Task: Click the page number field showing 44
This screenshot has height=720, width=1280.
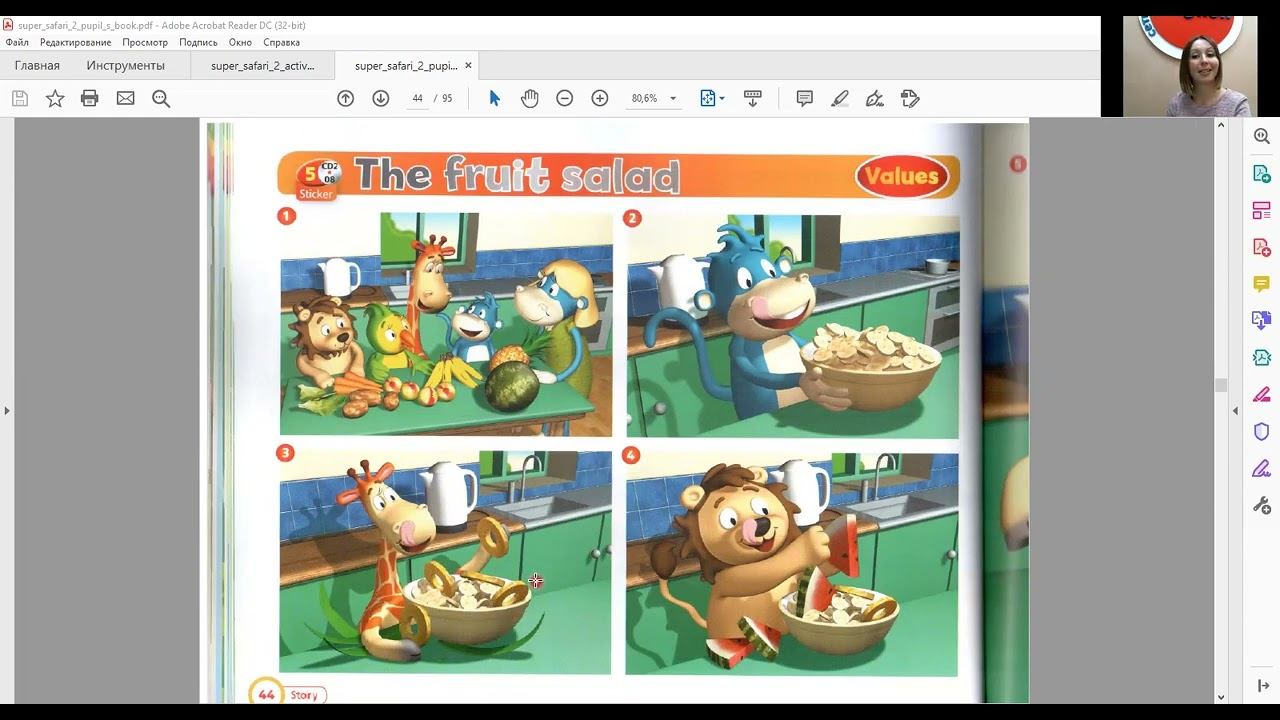Action: click(416, 98)
